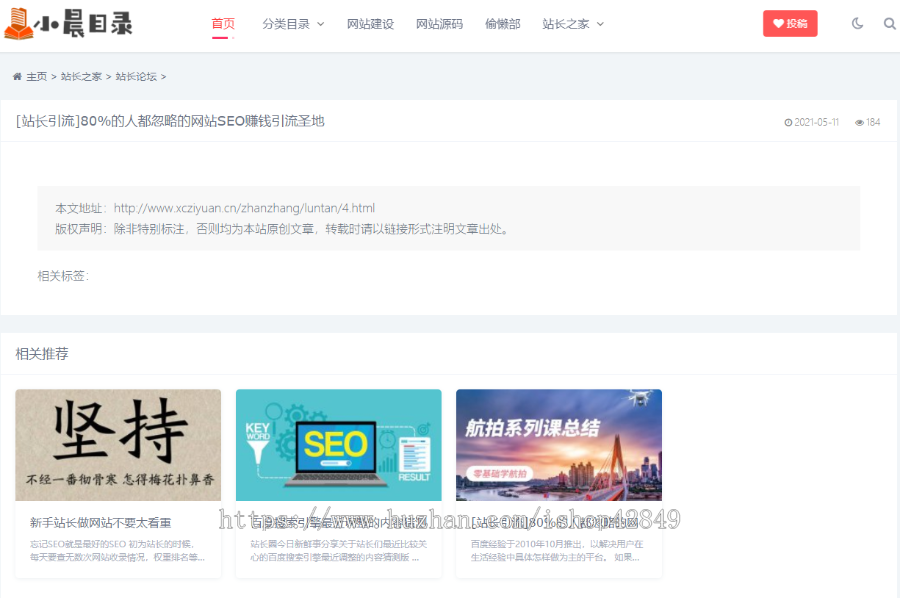900x598 pixels.
Task: Click the 相关标签 label
Action: click(63, 276)
